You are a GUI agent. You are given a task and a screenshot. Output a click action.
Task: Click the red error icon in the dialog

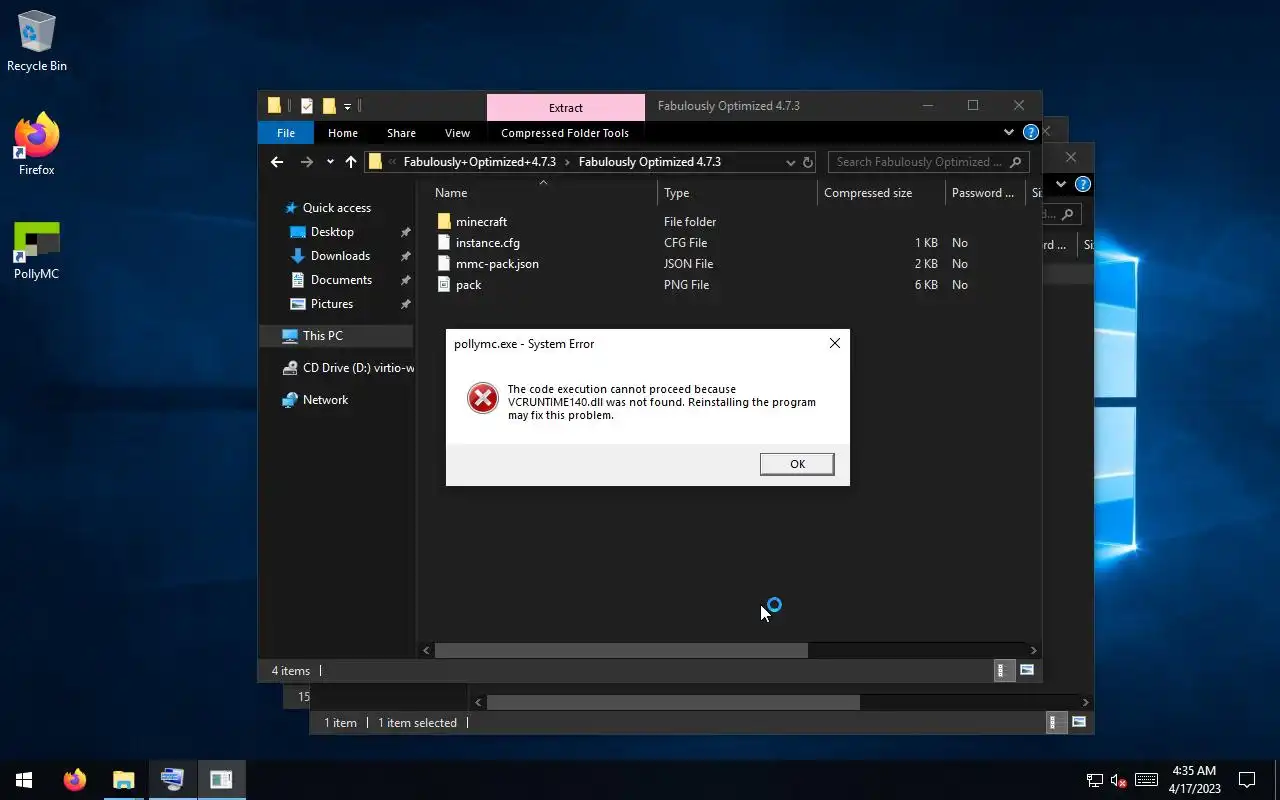pyautogui.click(x=483, y=399)
